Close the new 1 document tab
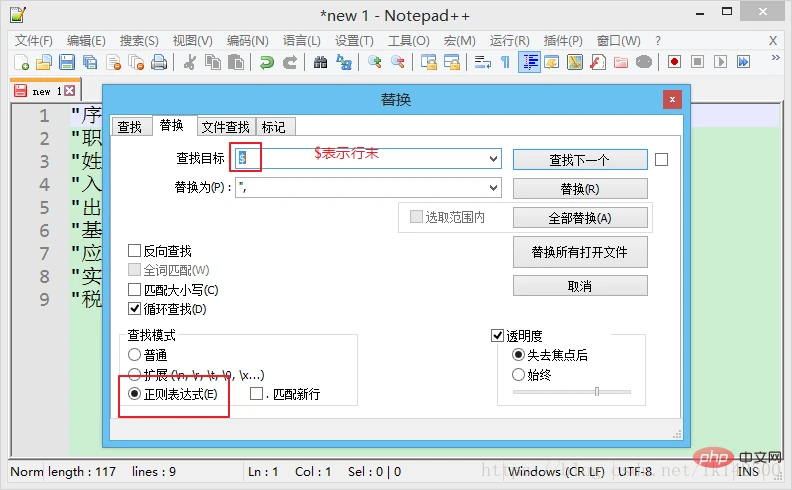This screenshot has width=792, height=490. (70, 90)
